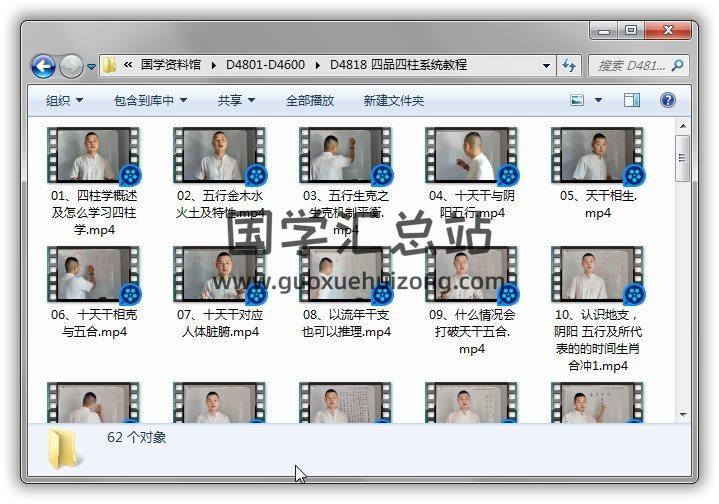The image size is (719, 504).
Task: Click the Forward navigation arrow
Action: tap(72, 66)
